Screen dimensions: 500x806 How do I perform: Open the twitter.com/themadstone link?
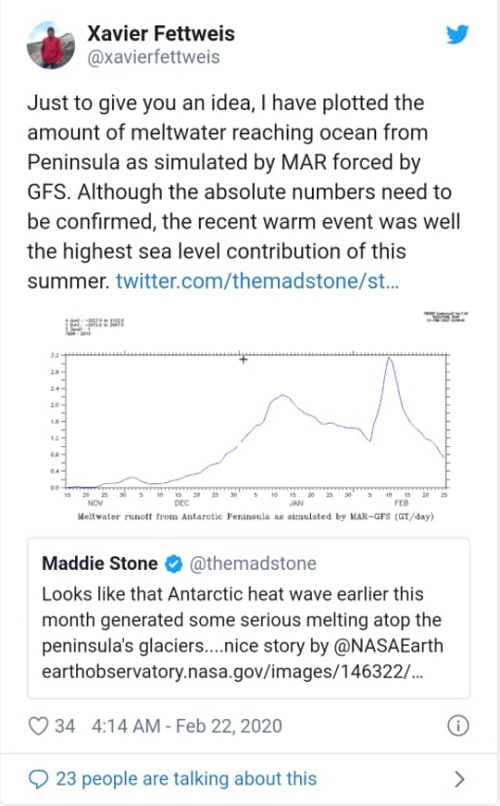(x=257, y=281)
